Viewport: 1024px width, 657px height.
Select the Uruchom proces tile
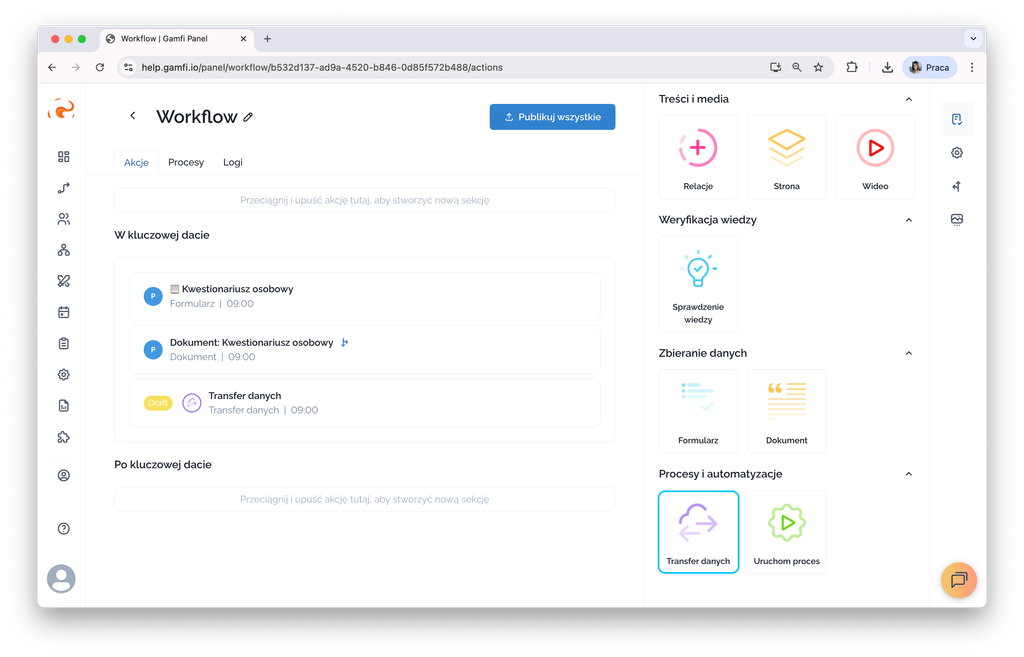pos(786,531)
